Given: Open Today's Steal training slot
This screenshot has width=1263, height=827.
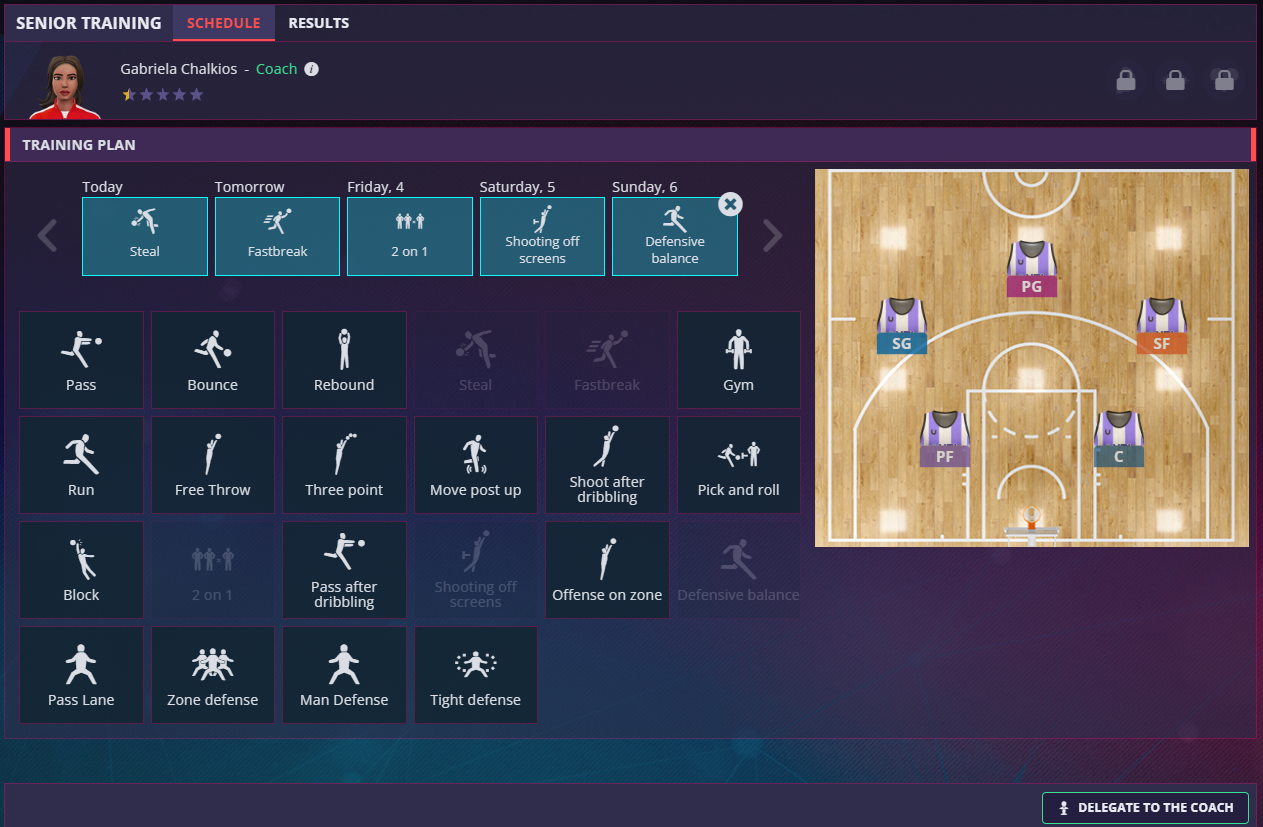Looking at the screenshot, I should point(145,236).
